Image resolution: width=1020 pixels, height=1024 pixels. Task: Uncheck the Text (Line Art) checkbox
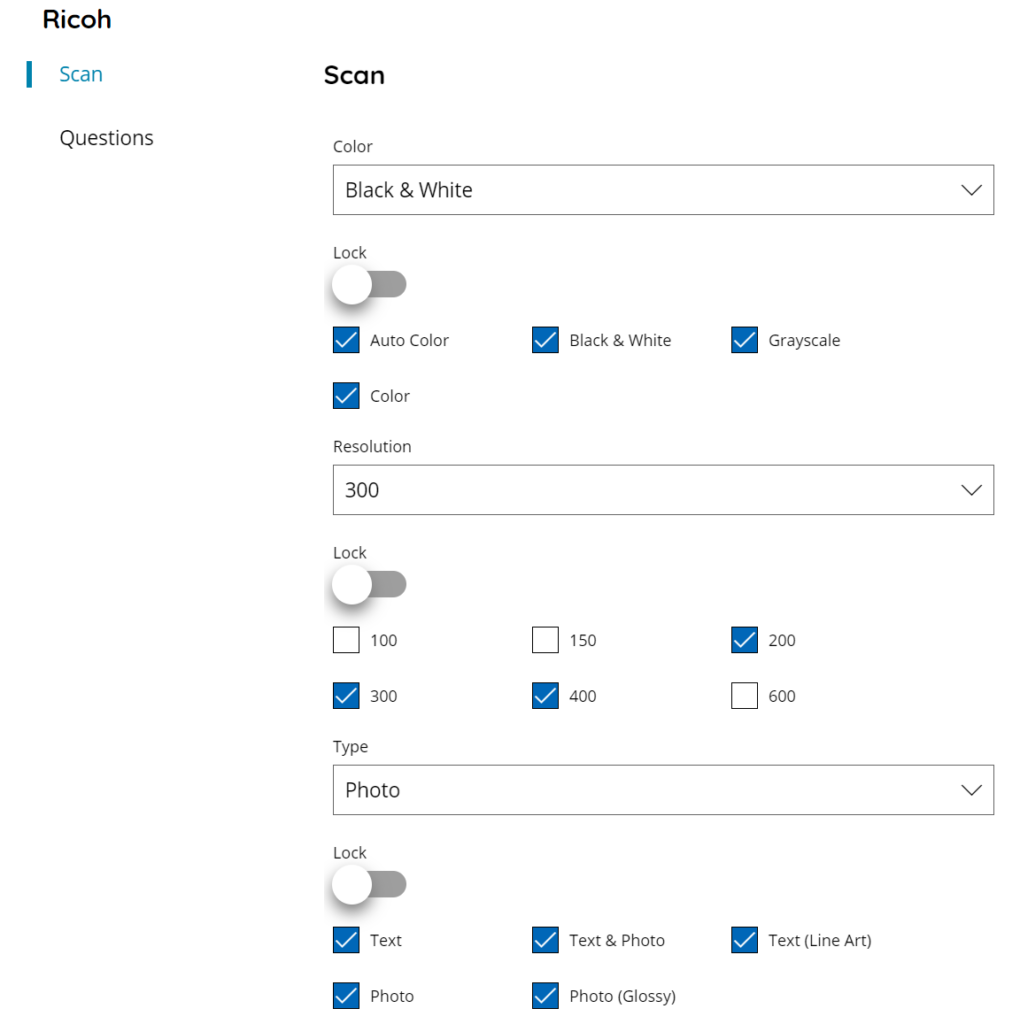(744, 940)
